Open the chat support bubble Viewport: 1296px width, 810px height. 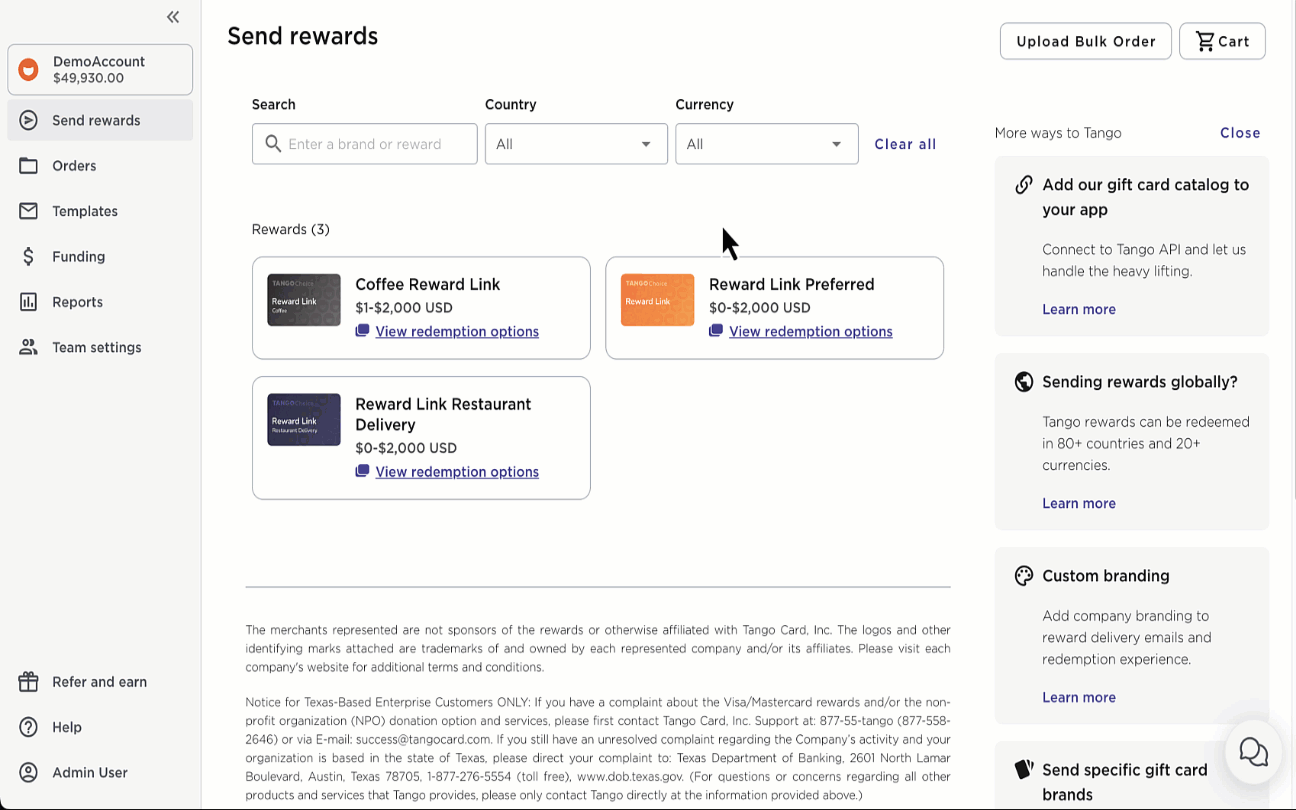pyautogui.click(x=1253, y=751)
